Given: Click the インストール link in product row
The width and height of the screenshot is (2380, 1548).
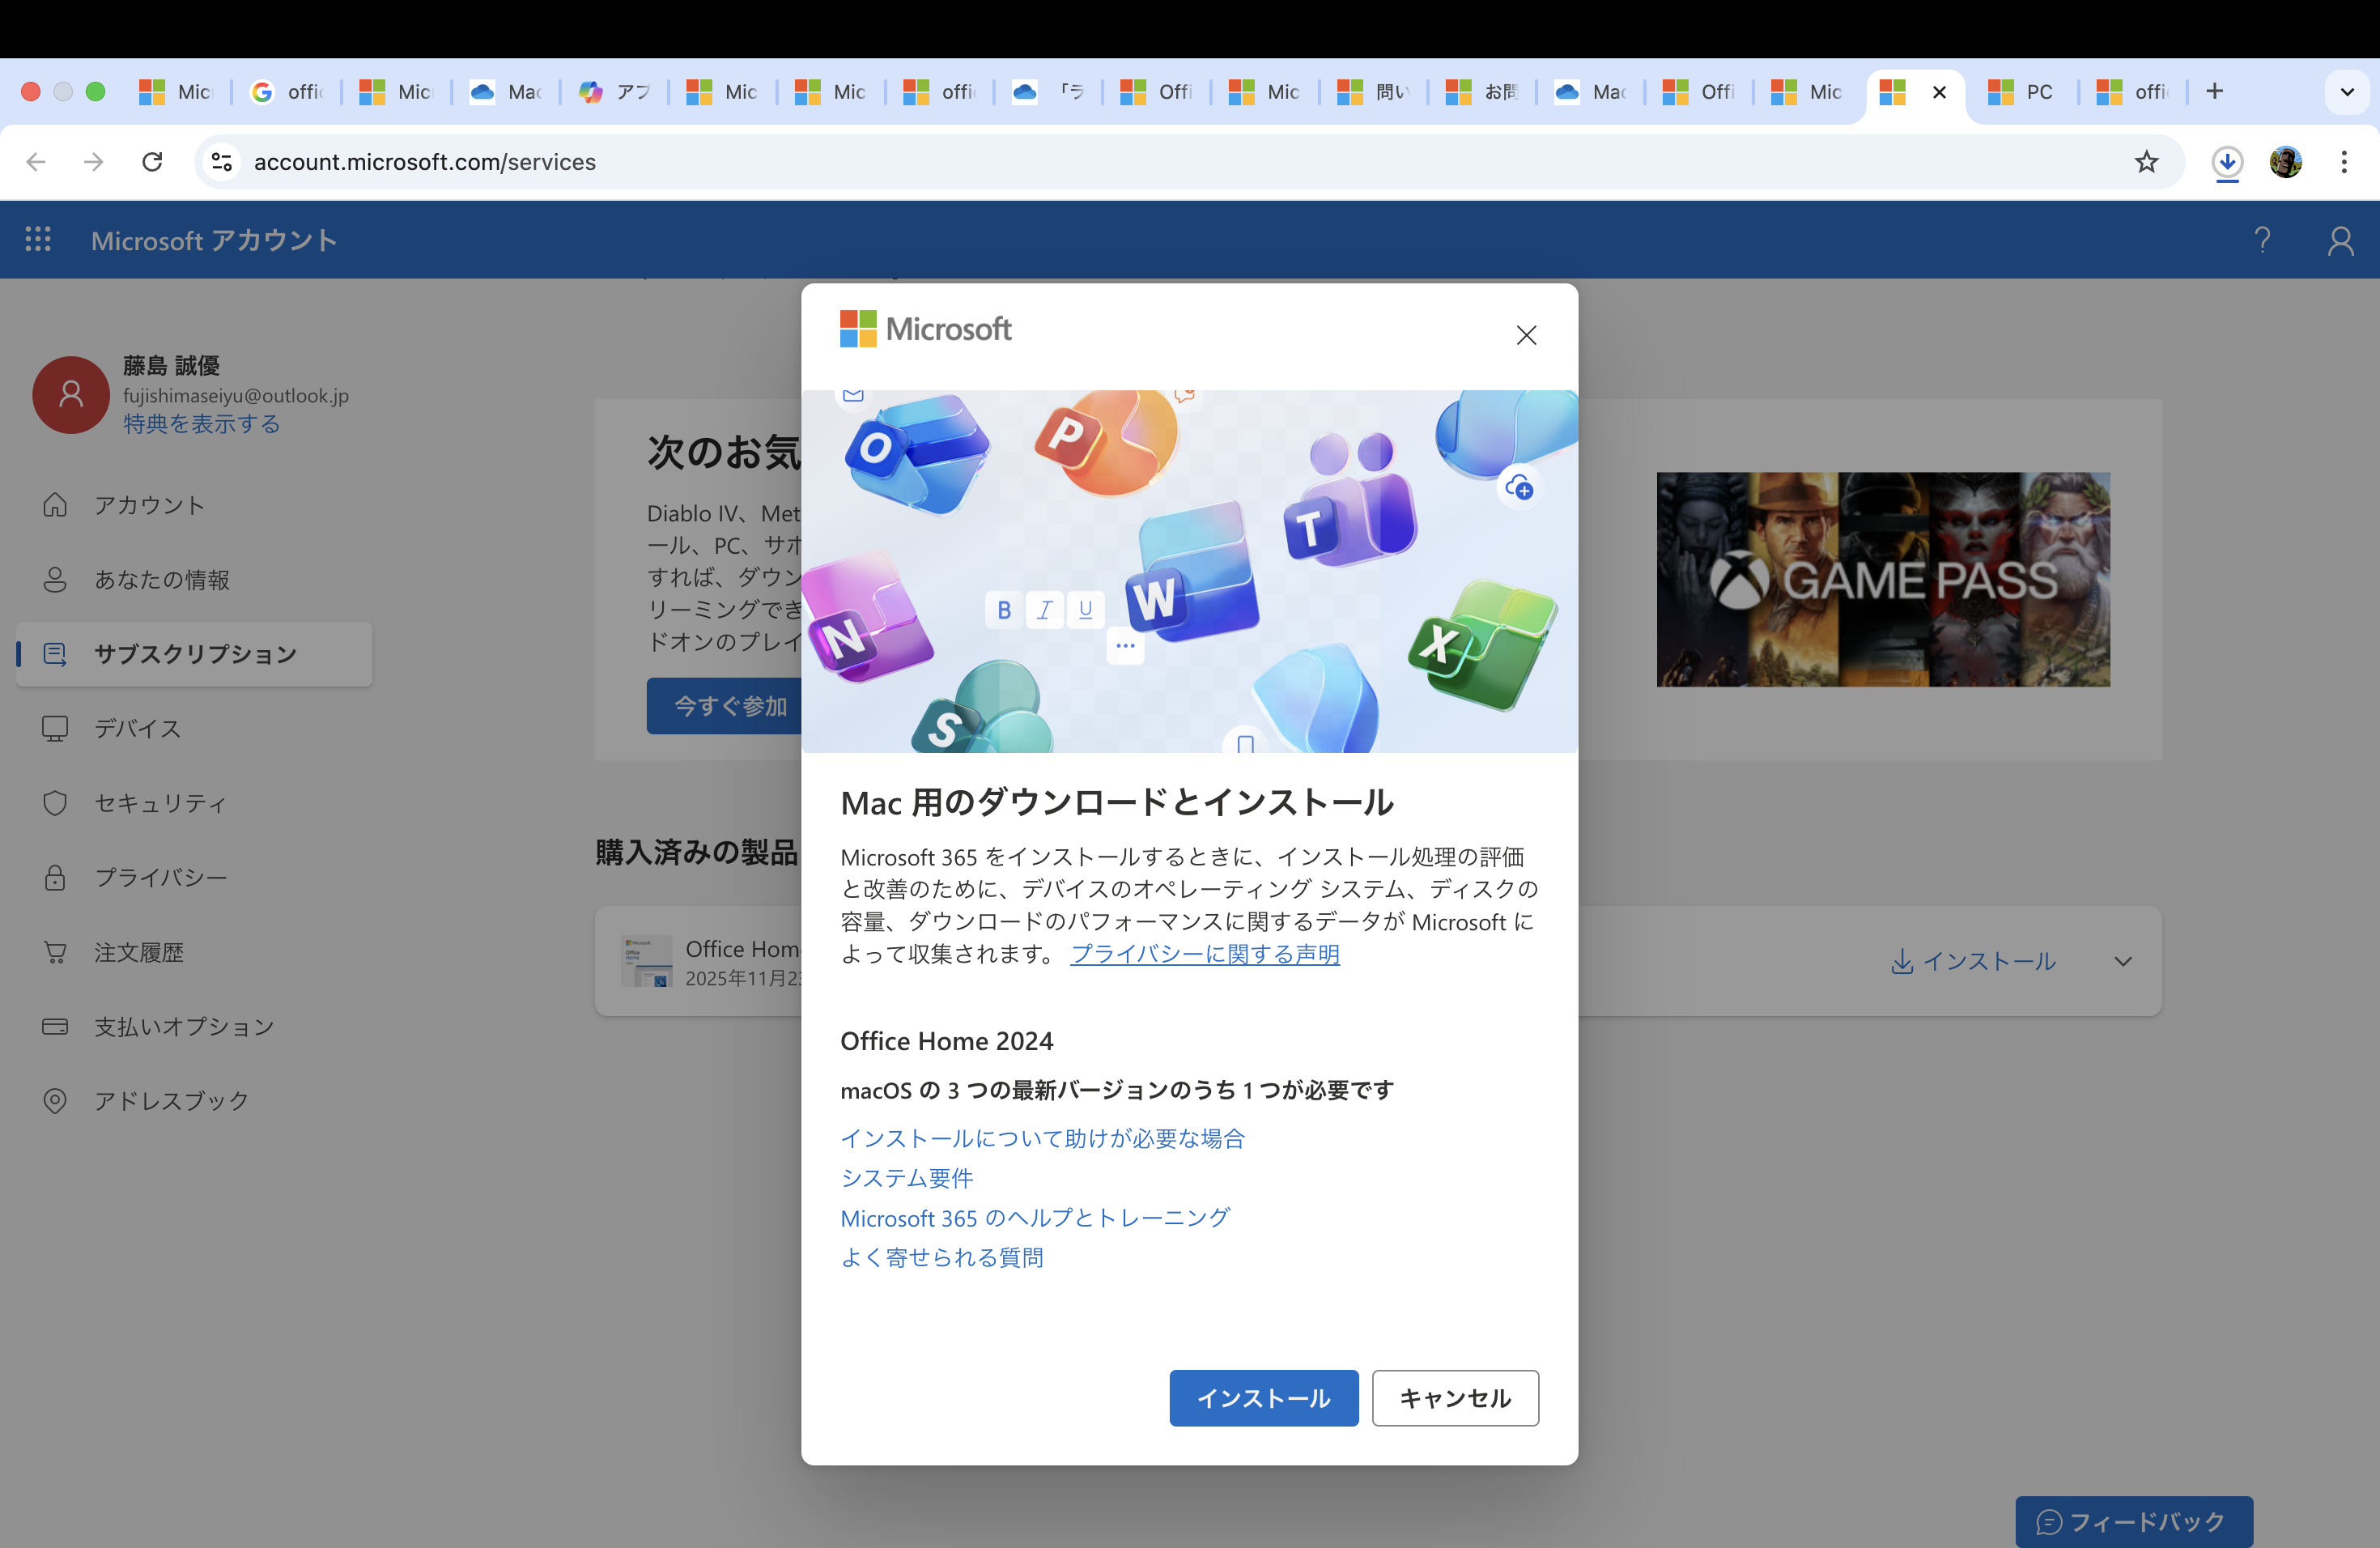Looking at the screenshot, I should point(1973,961).
